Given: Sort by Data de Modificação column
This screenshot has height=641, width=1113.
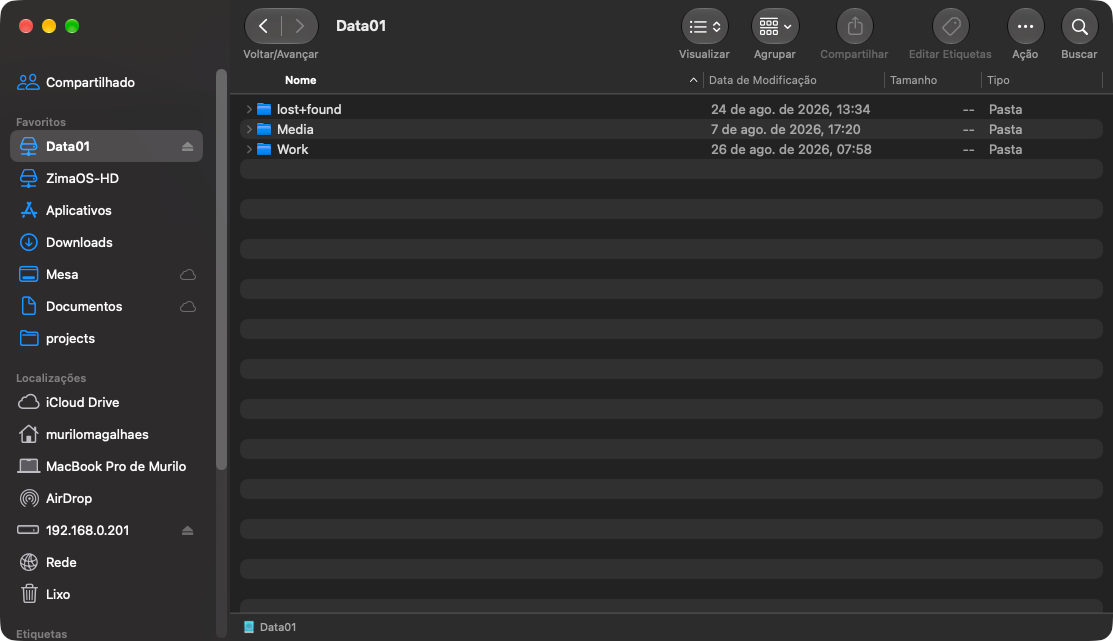Looking at the screenshot, I should 762,80.
